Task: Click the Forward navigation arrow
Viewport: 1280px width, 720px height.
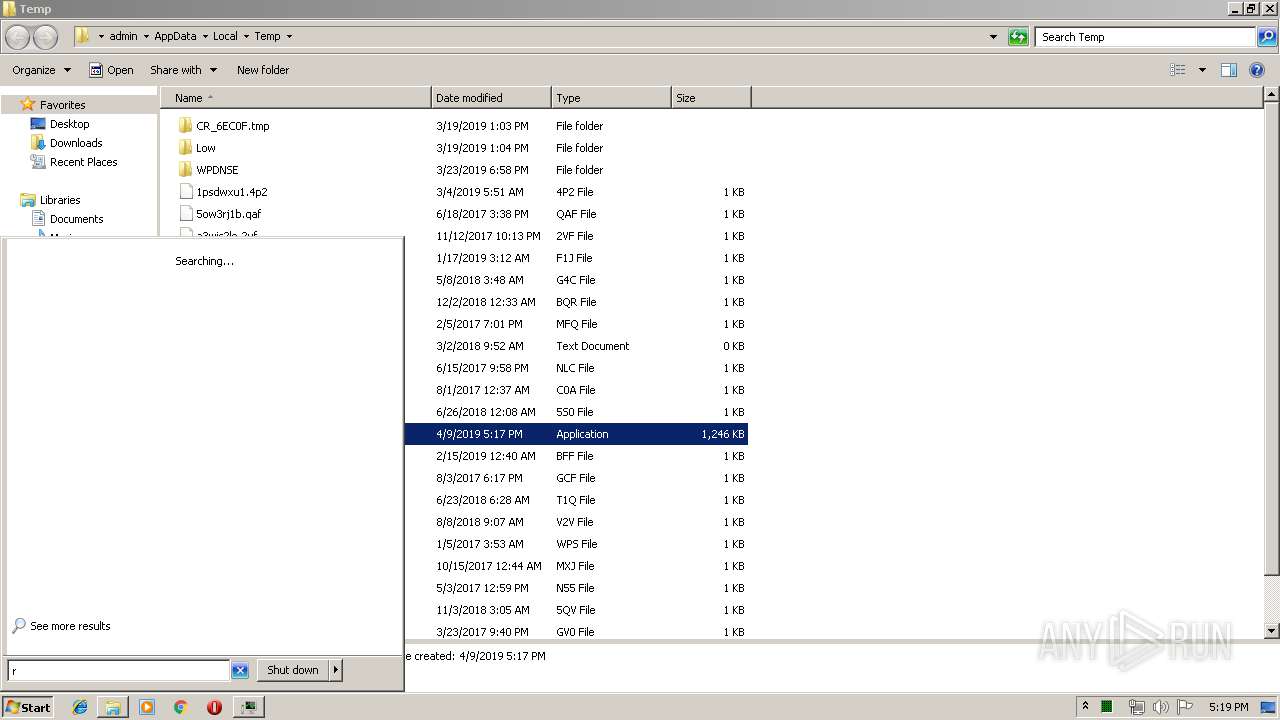Action: pyautogui.click(x=46, y=37)
